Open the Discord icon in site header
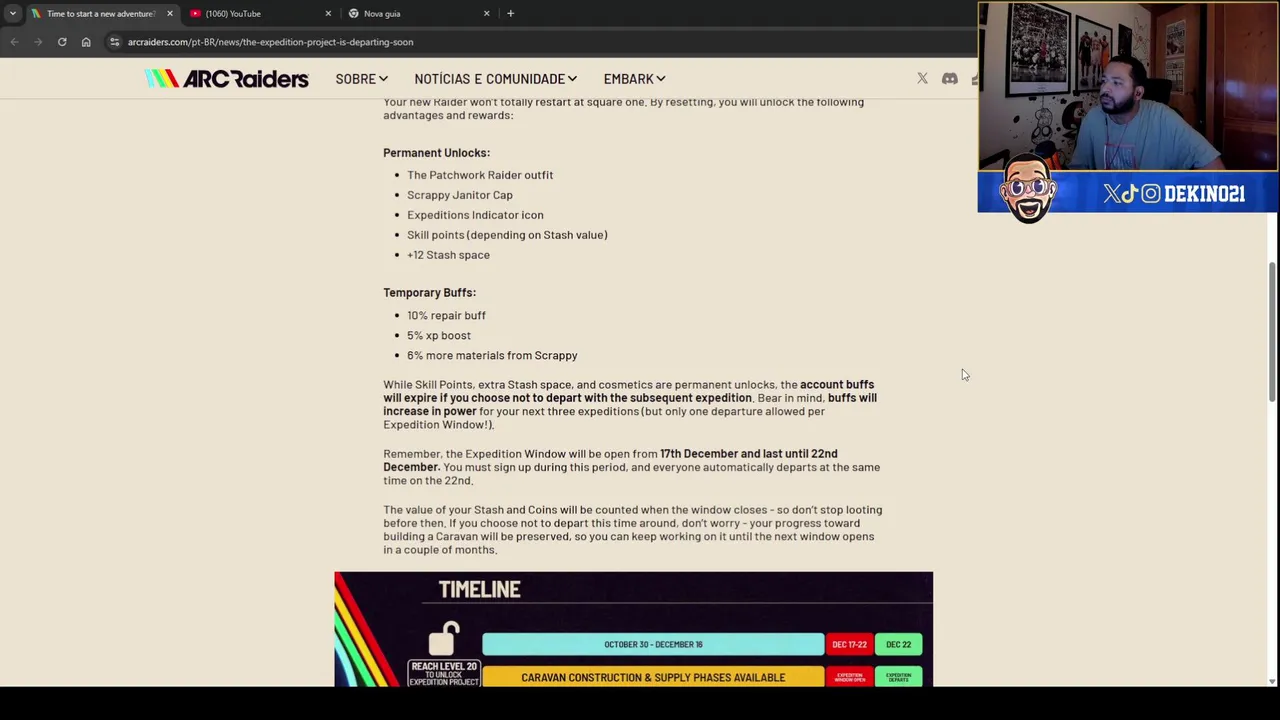The width and height of the screenshot is (1280, 720). [x=950, y=79]
